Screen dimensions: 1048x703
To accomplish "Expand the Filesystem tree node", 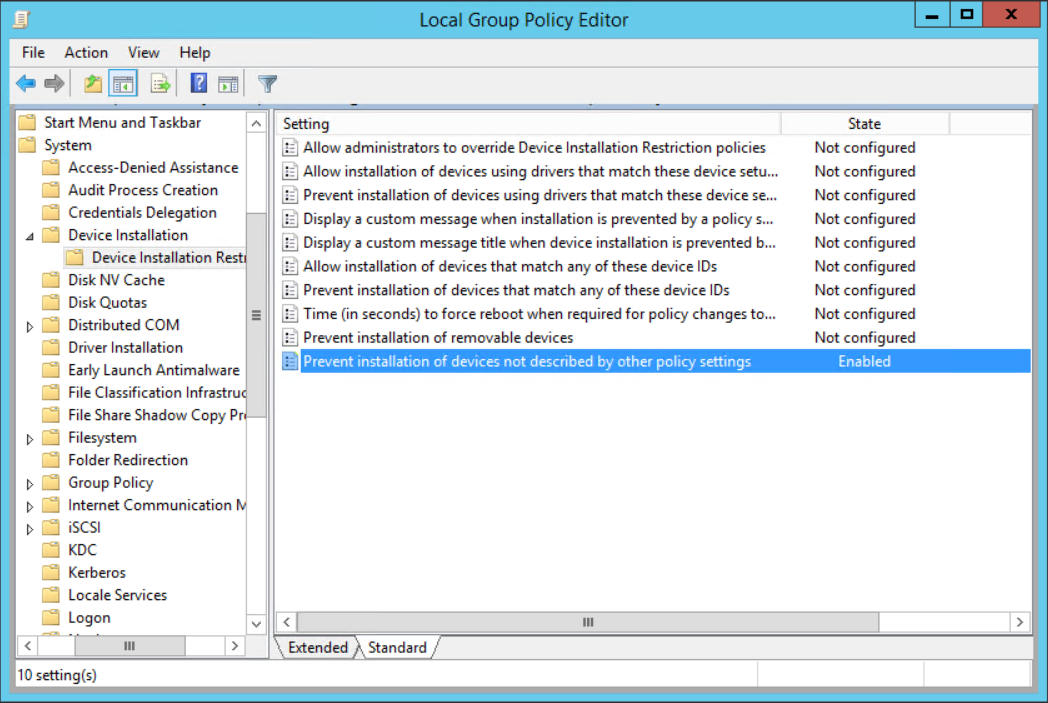I will click(x=29, y=438).
